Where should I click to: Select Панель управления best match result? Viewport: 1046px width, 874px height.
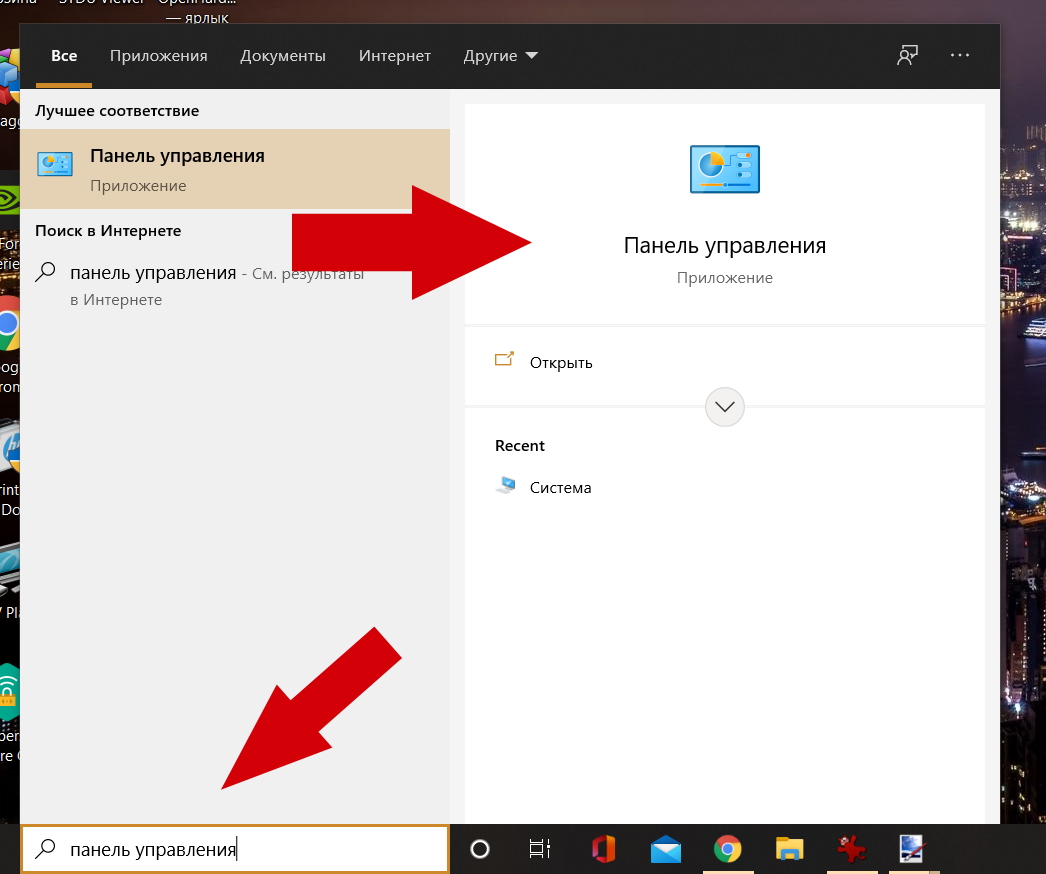pos(235,169)
